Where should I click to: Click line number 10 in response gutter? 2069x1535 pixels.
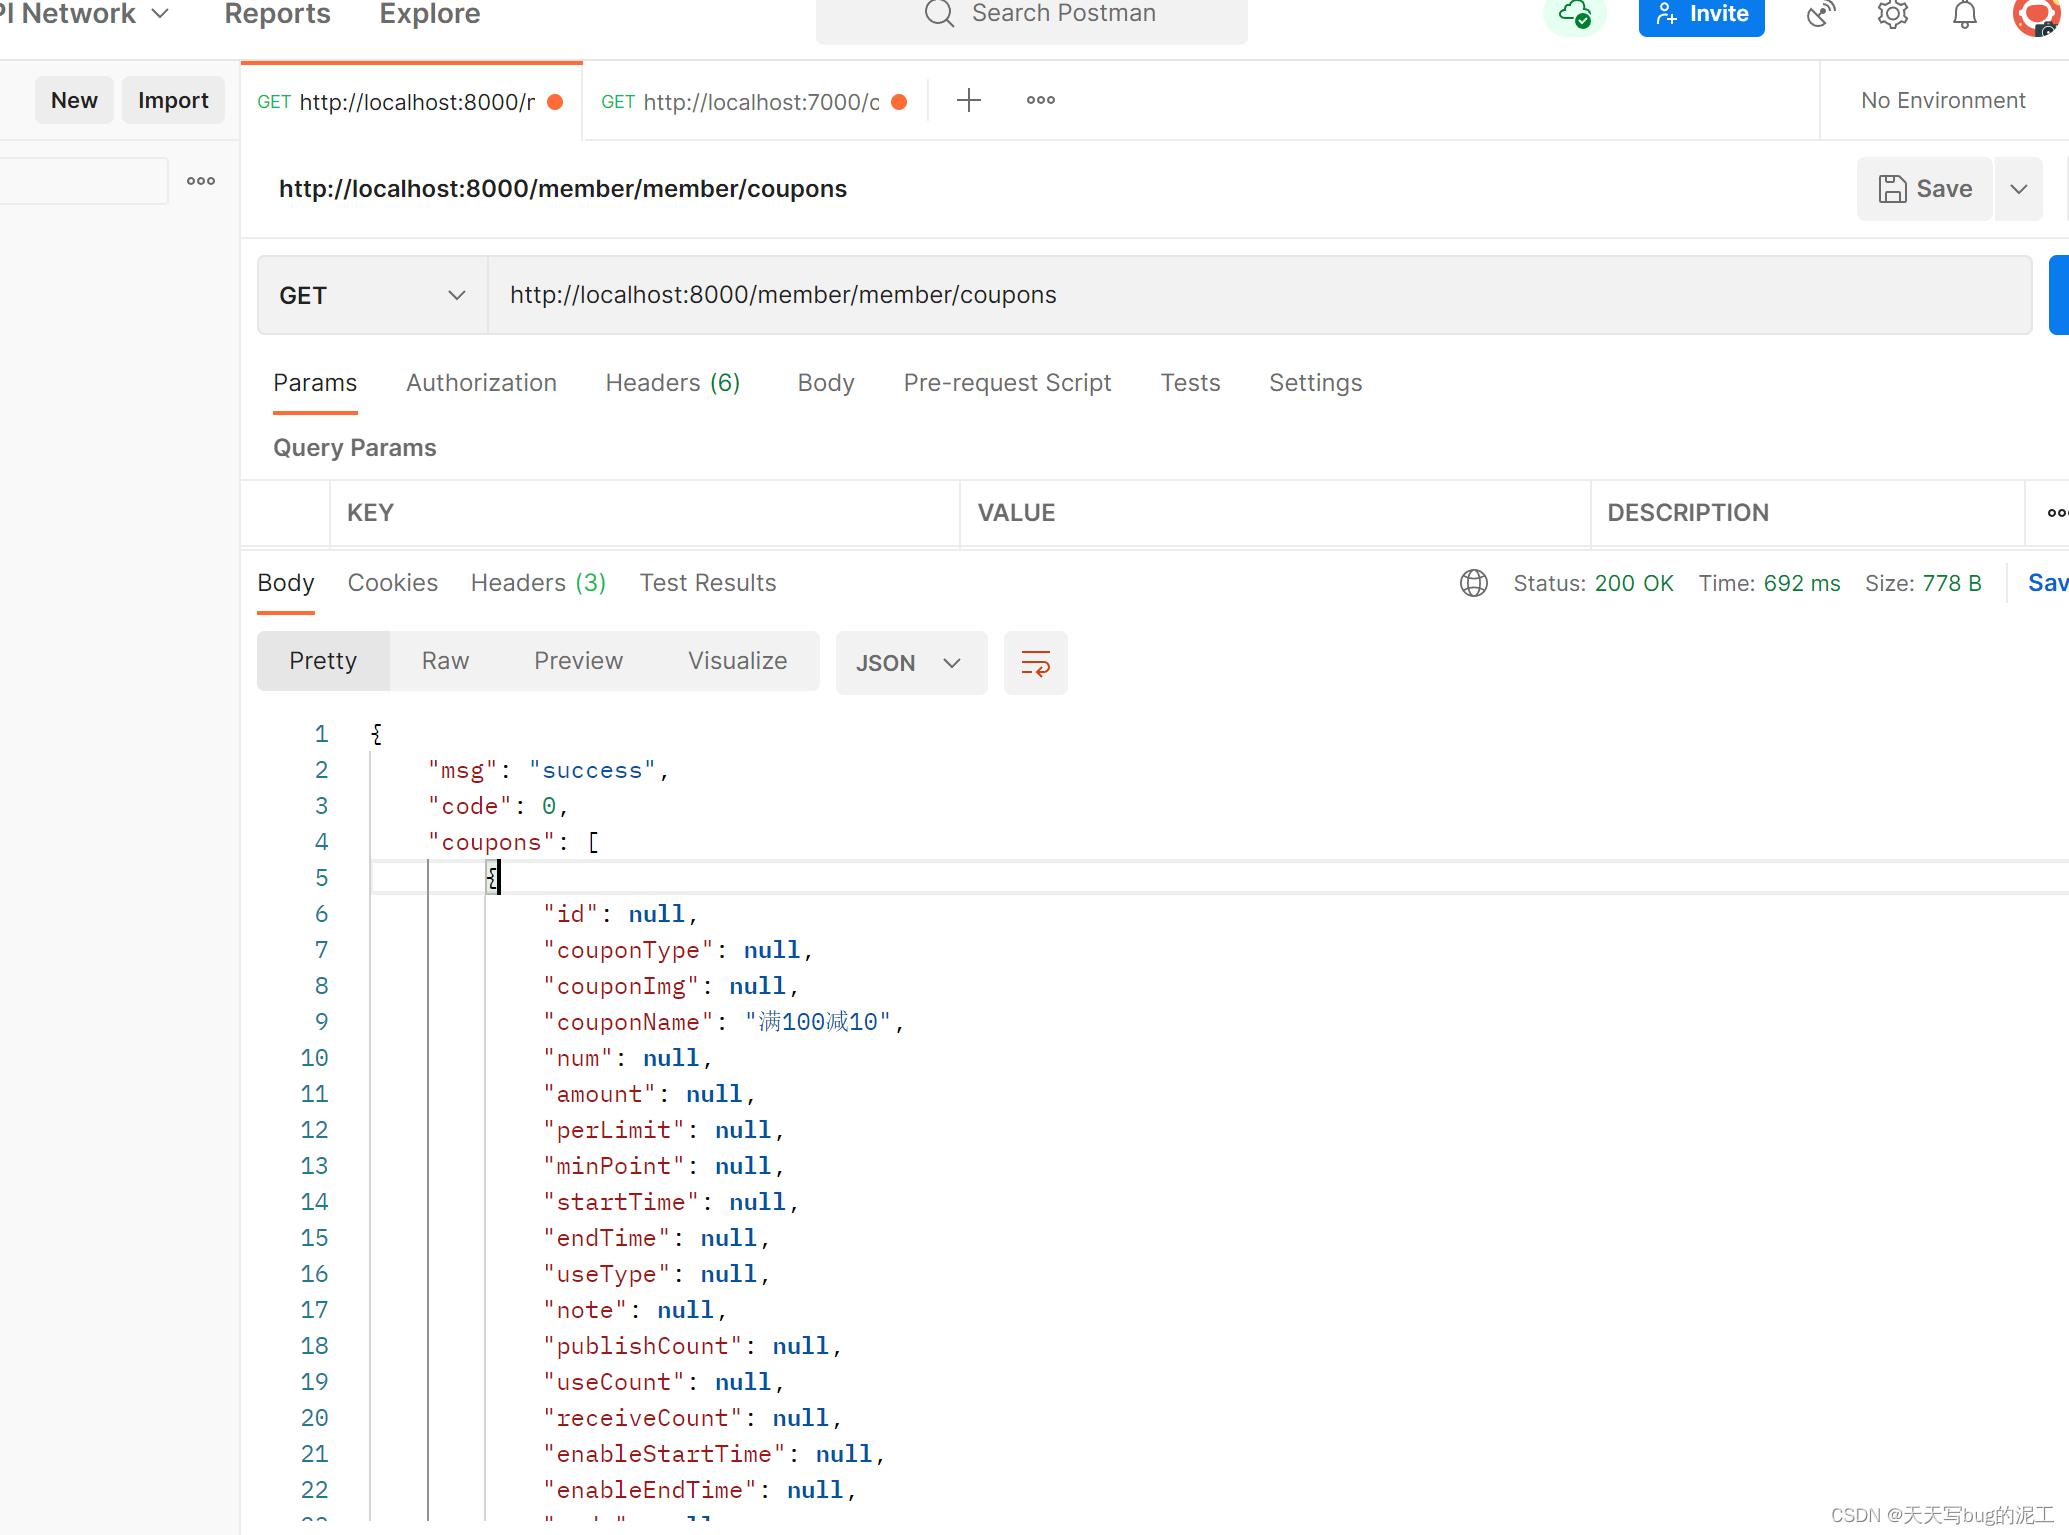click(x=314, y=1058)
